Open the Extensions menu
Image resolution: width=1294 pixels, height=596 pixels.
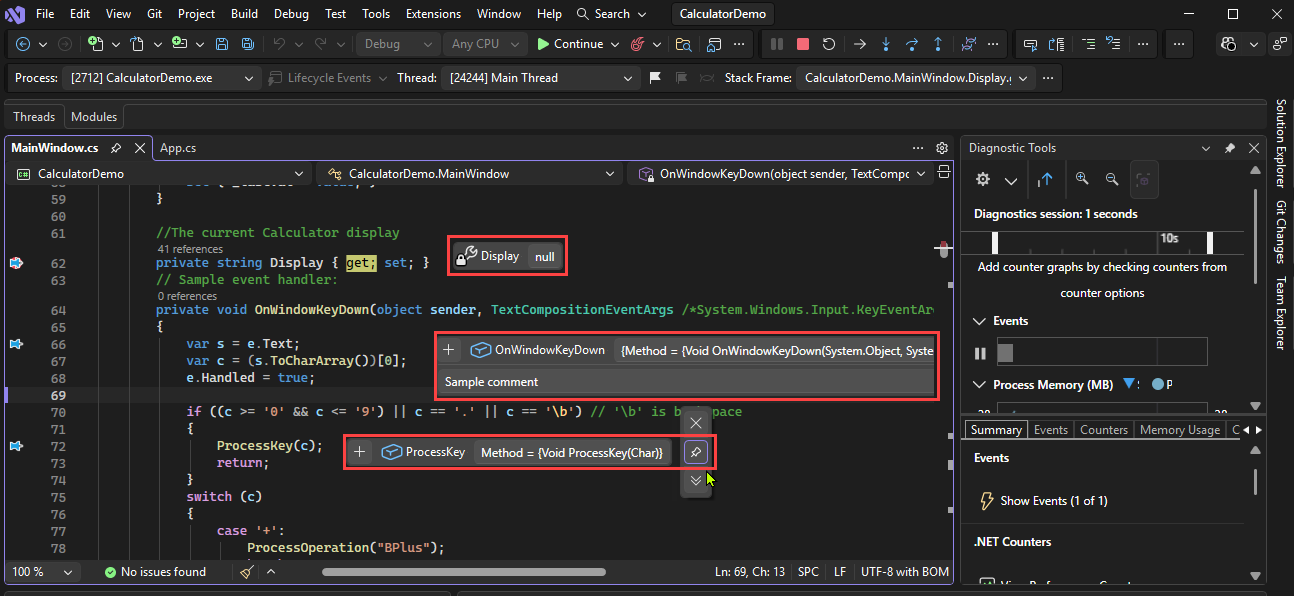pos(434,14)
